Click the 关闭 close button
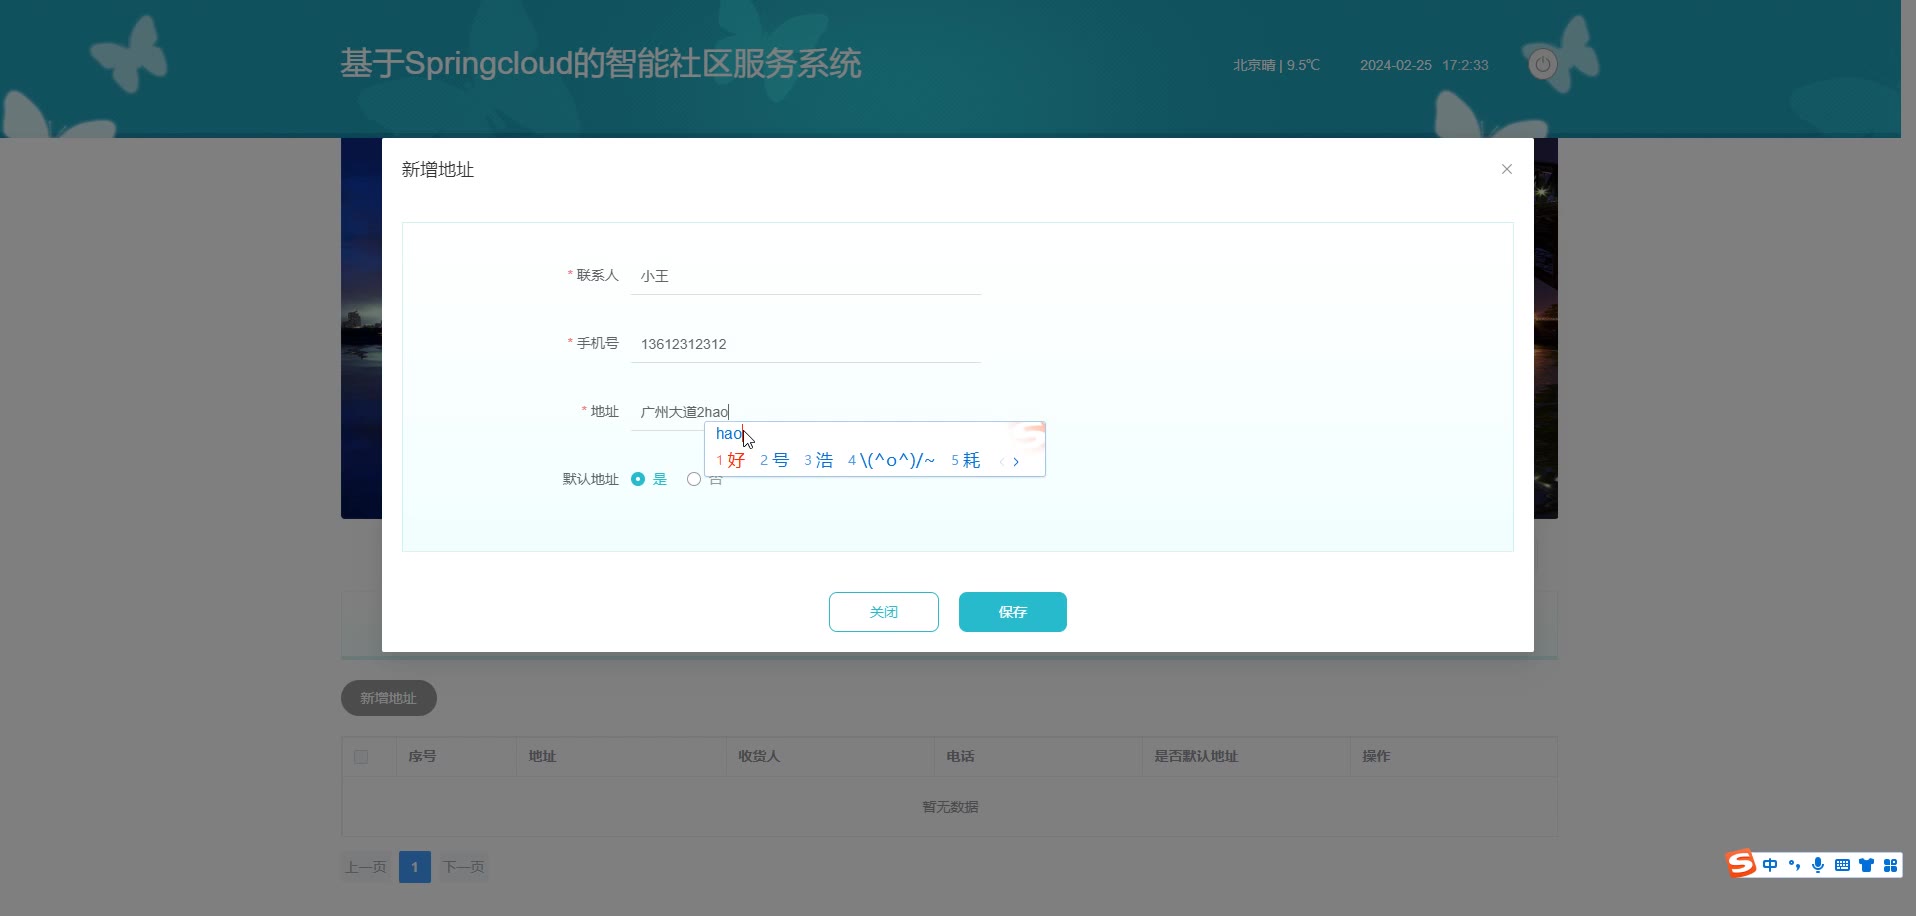1916x916 pixels. (884, 612)
